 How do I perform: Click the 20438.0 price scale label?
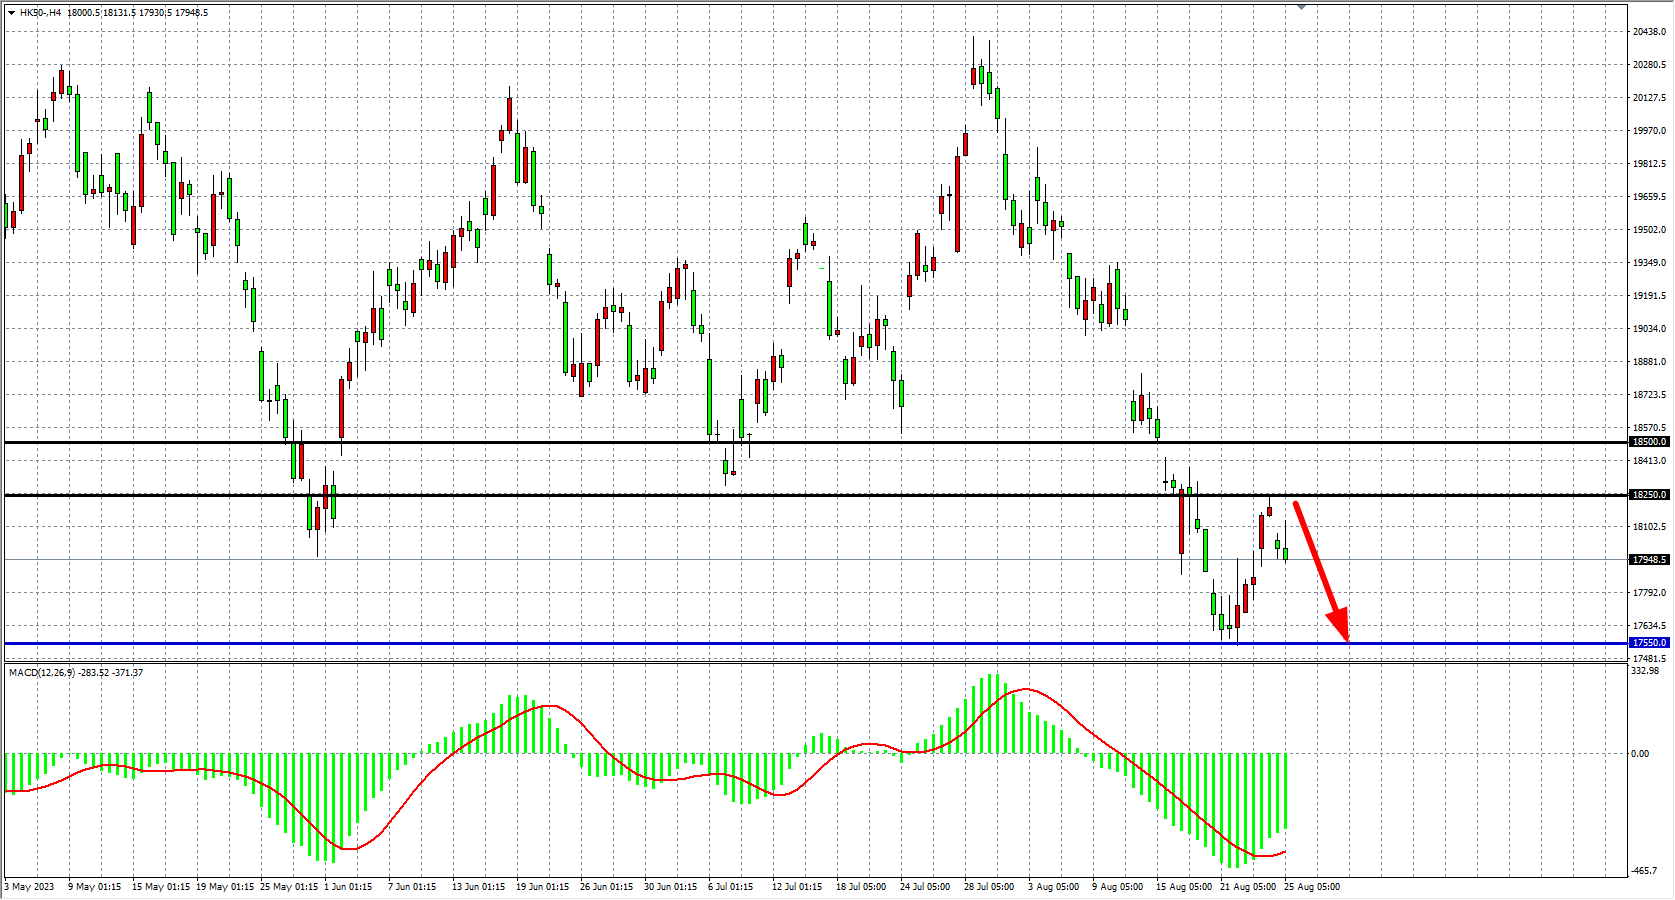pos(1649,32)
